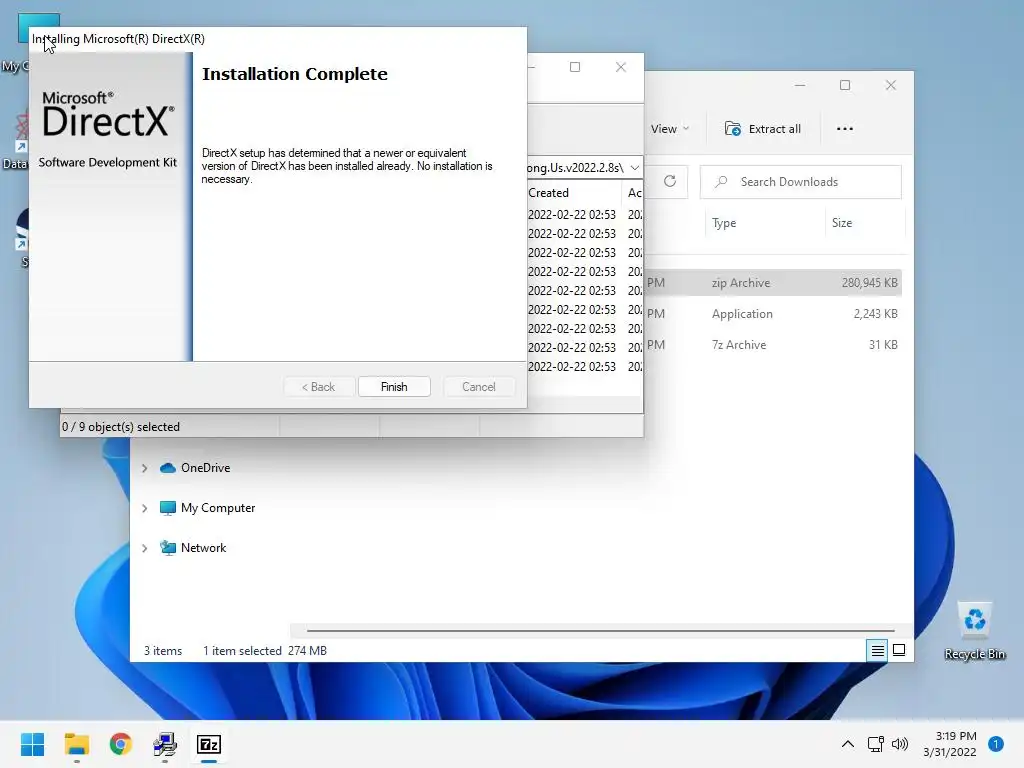Select the Recycle Bin desktop icon
Viewport: 1024px width, 768px height.
click(x=974, y=631)
